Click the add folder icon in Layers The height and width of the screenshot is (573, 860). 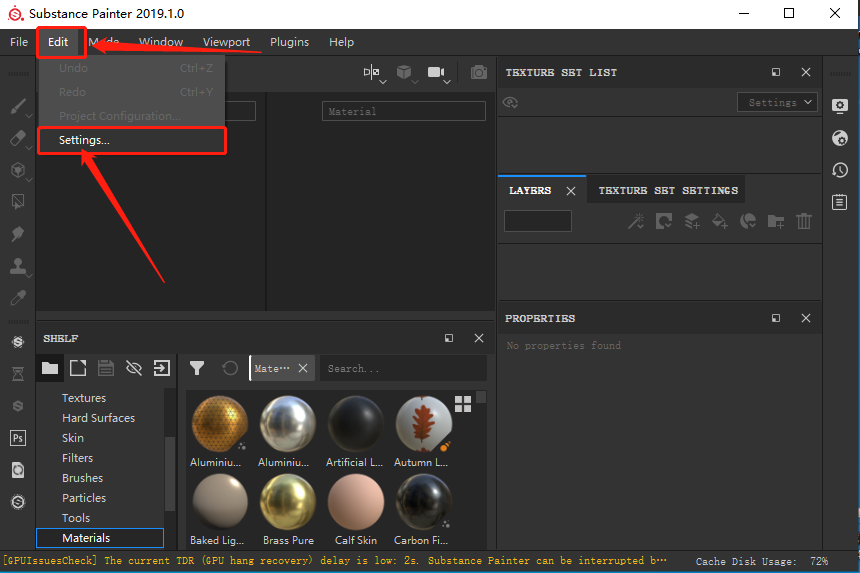[x=776, y=221]
